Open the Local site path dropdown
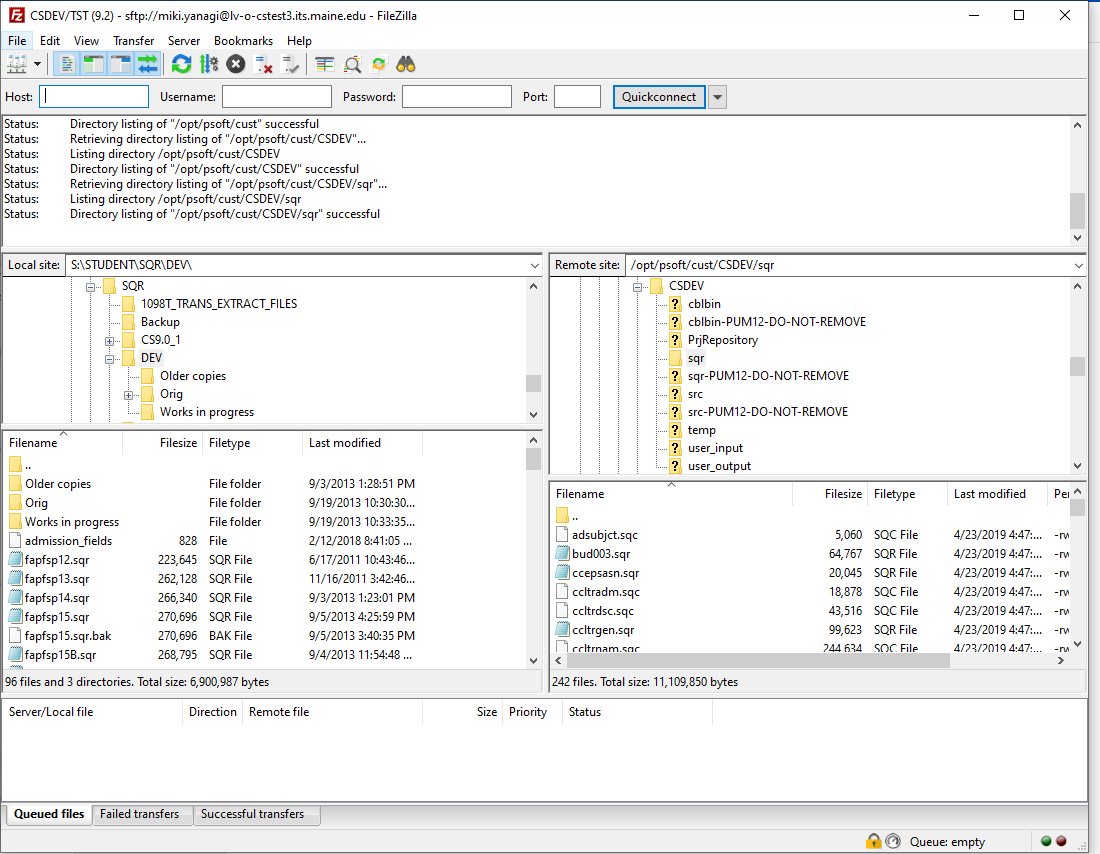The width and height of the screenshot is (1100, 854). pos(535,265)
